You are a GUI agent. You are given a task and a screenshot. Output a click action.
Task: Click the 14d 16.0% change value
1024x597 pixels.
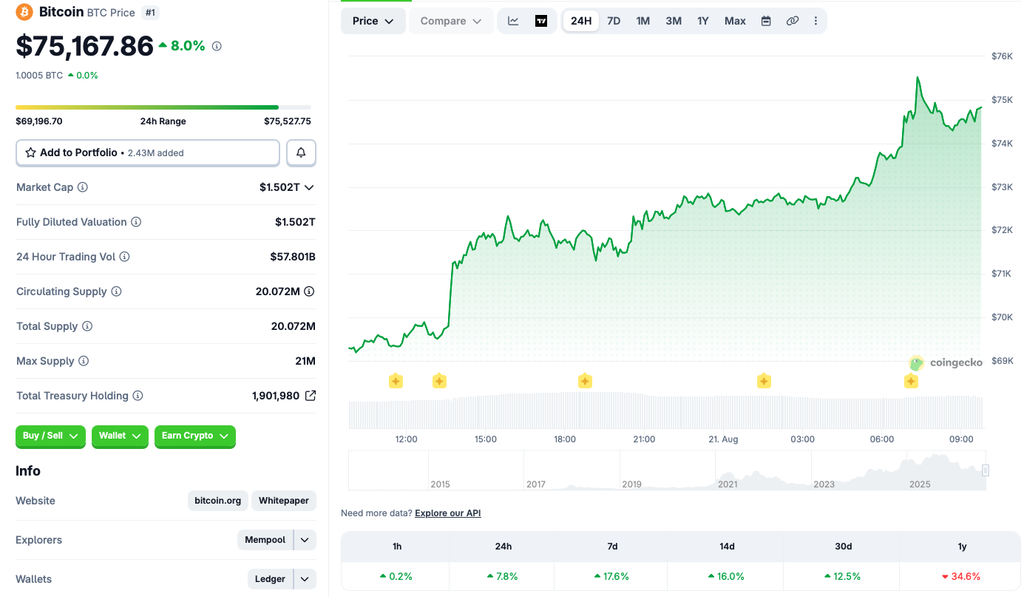[727, 577]
